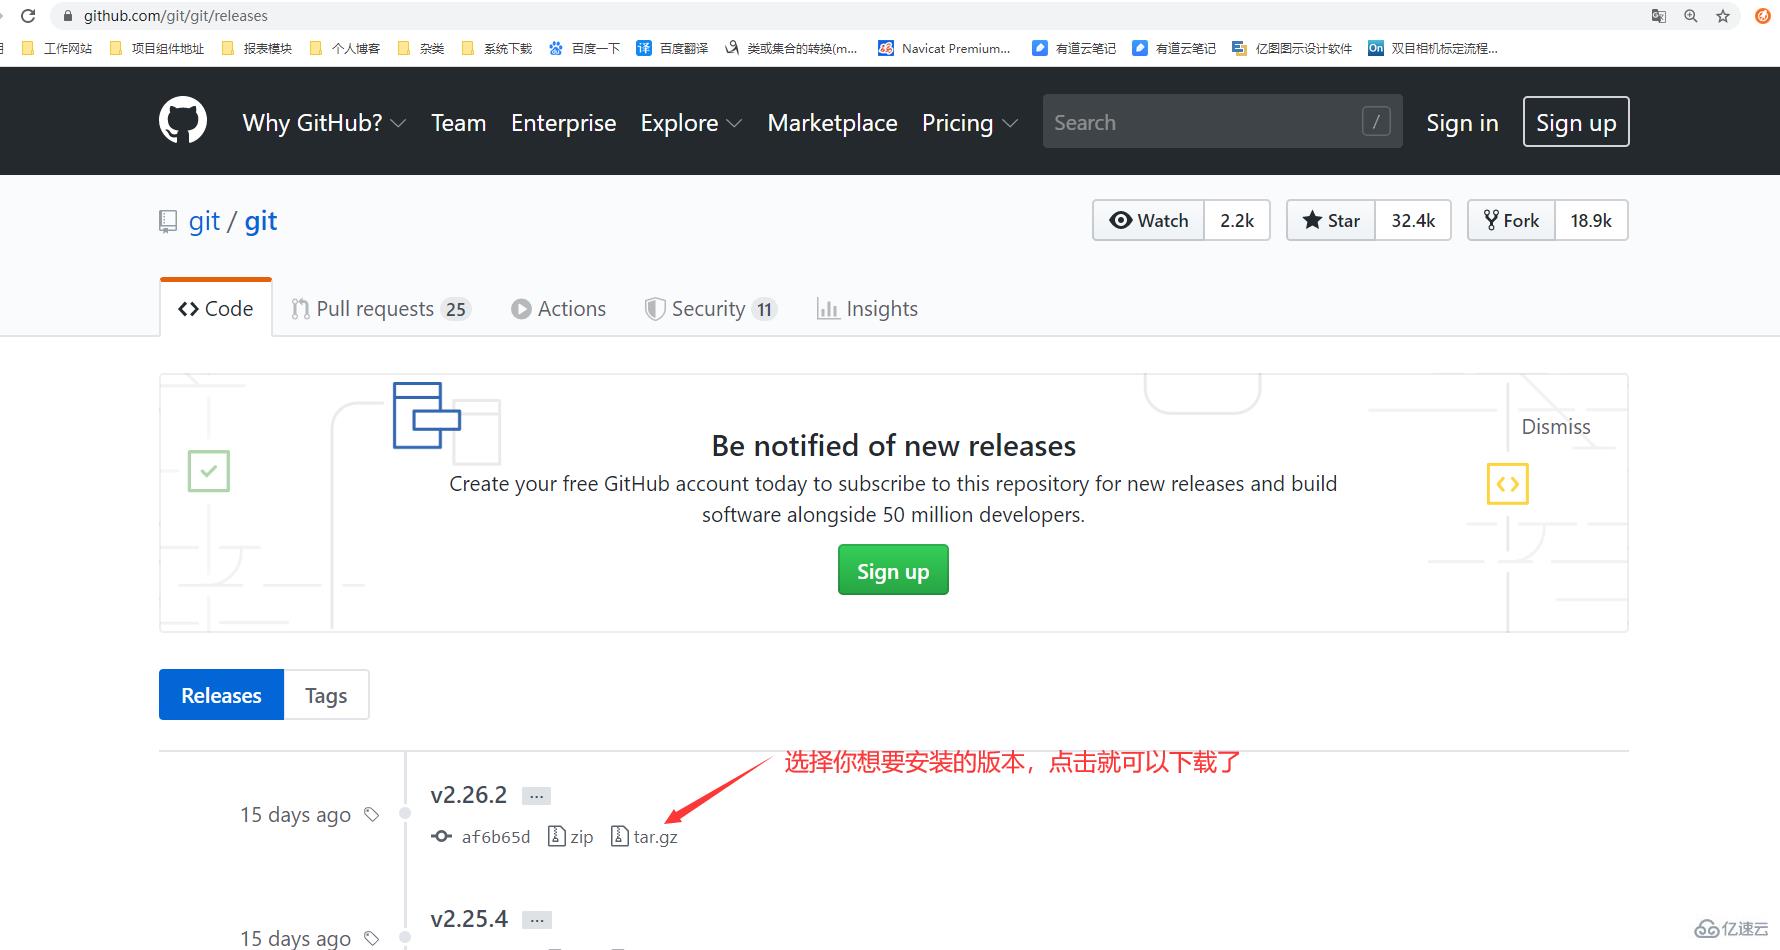Open the 百度翻译 bookmark

673,47
